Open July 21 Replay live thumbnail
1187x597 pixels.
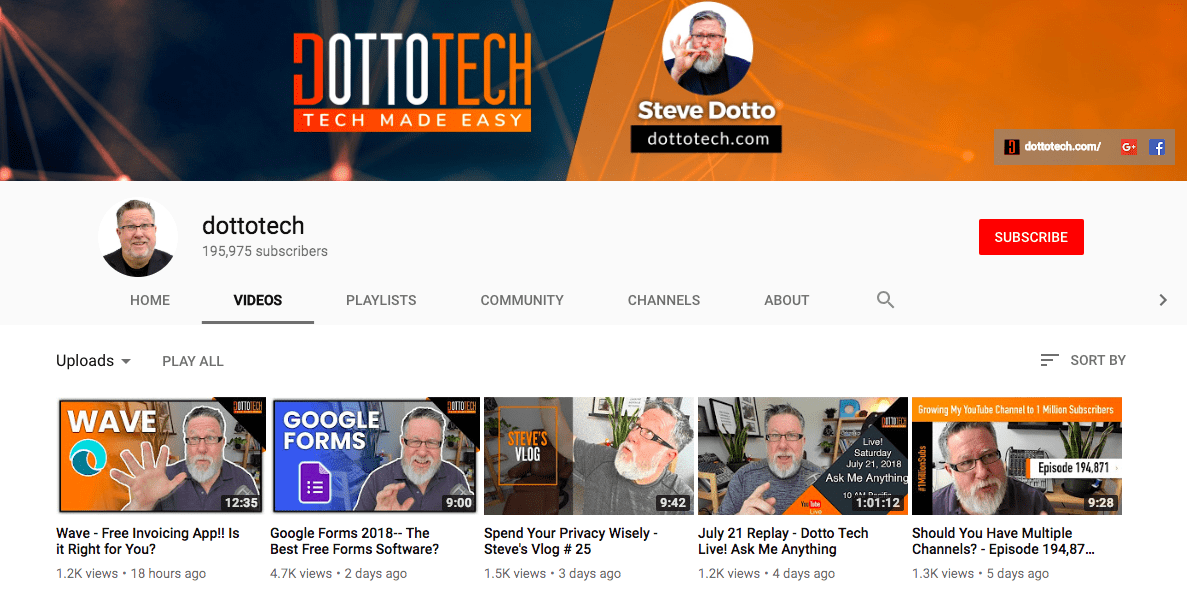coord(802,456)
